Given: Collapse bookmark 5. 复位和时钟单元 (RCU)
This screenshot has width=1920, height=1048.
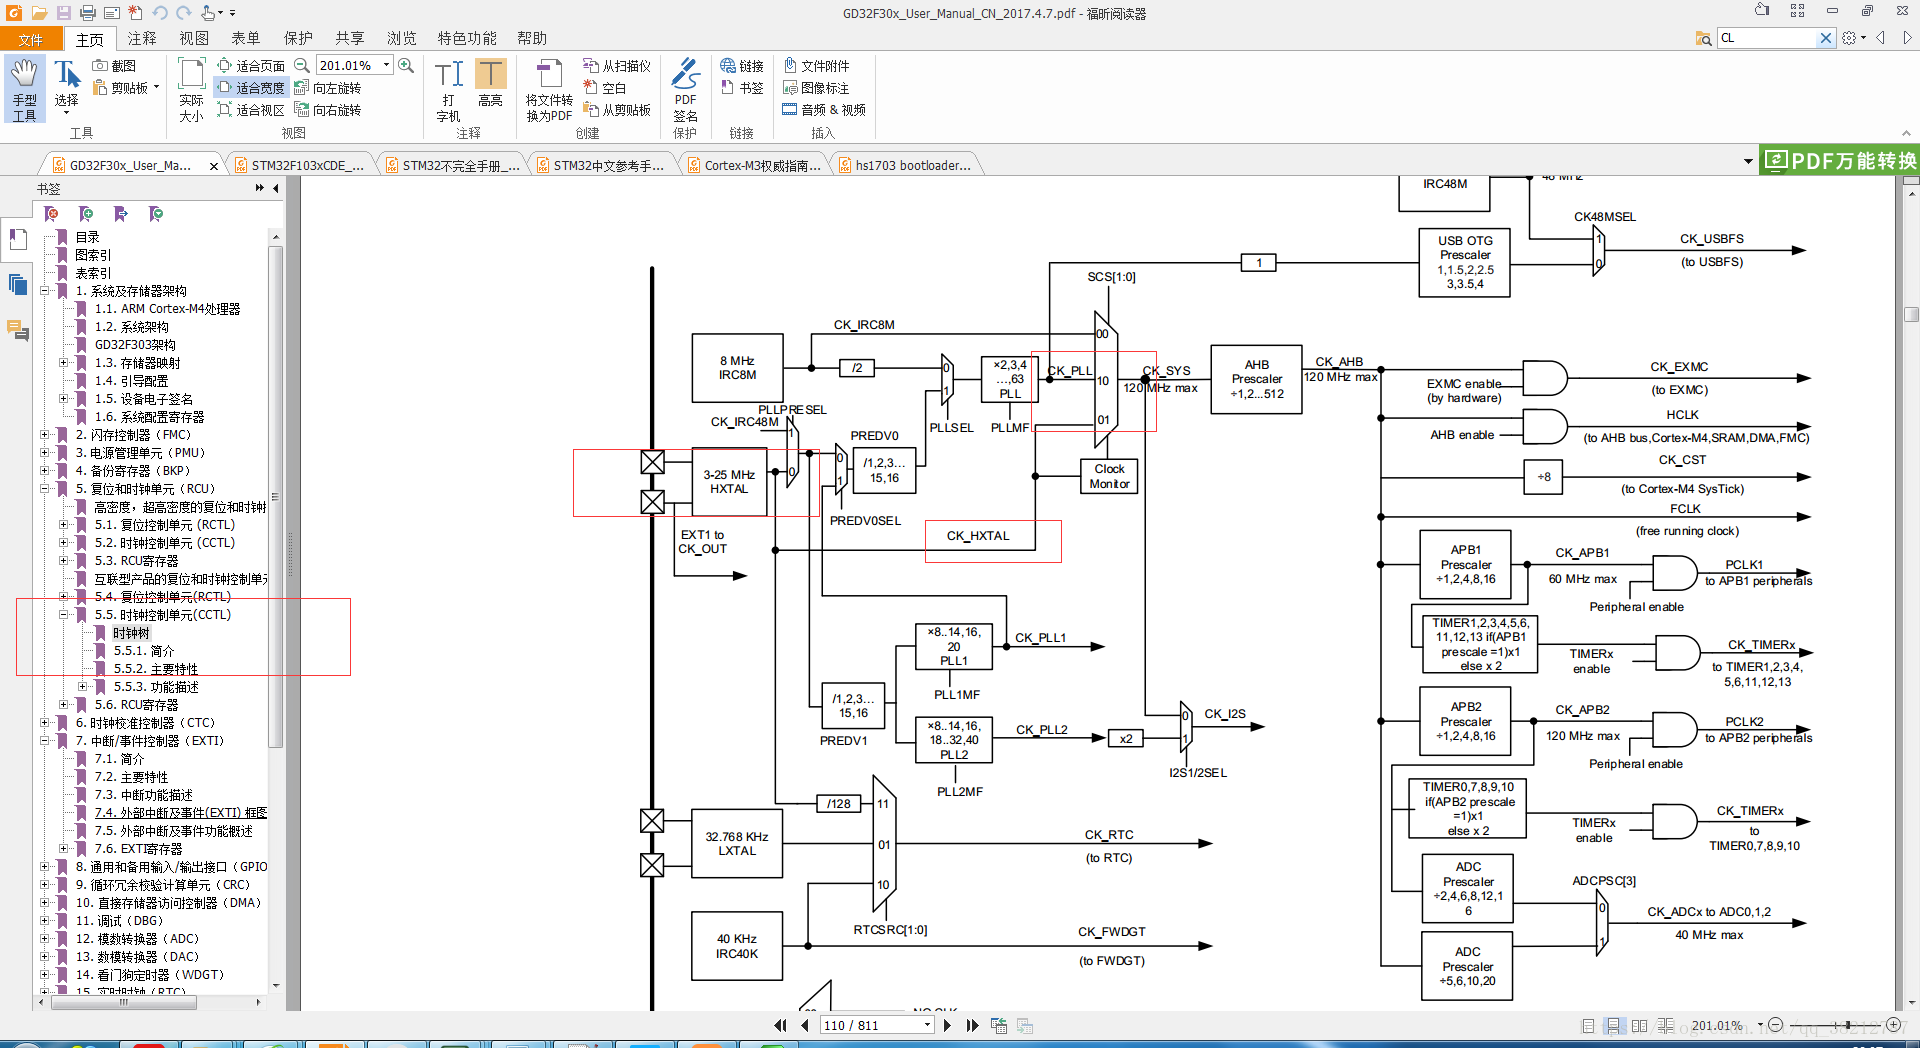Looking at the screenshot, I should point(45,489).
